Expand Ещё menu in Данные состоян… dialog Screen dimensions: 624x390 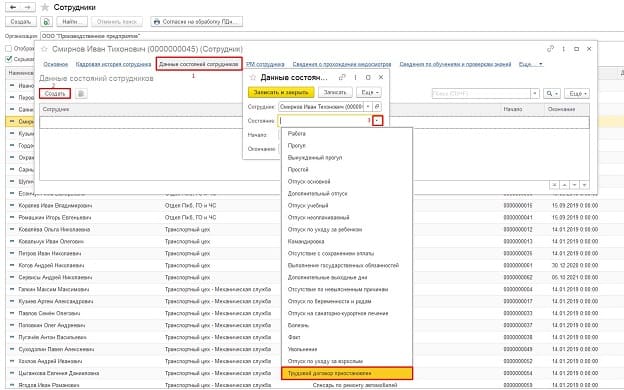(369, 92)
